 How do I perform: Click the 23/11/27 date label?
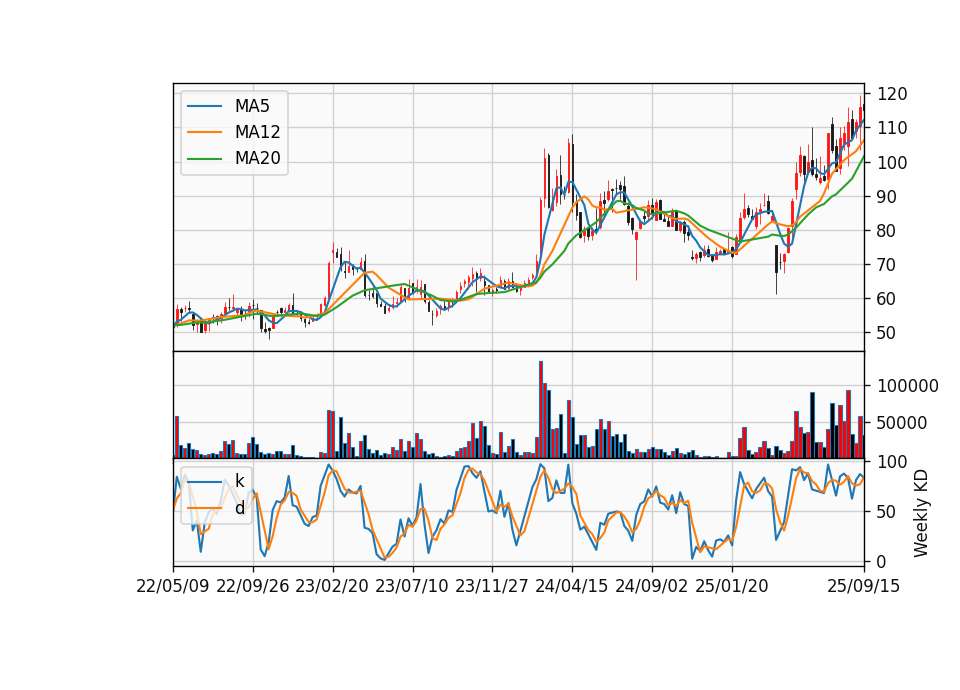tap(492, 586)
